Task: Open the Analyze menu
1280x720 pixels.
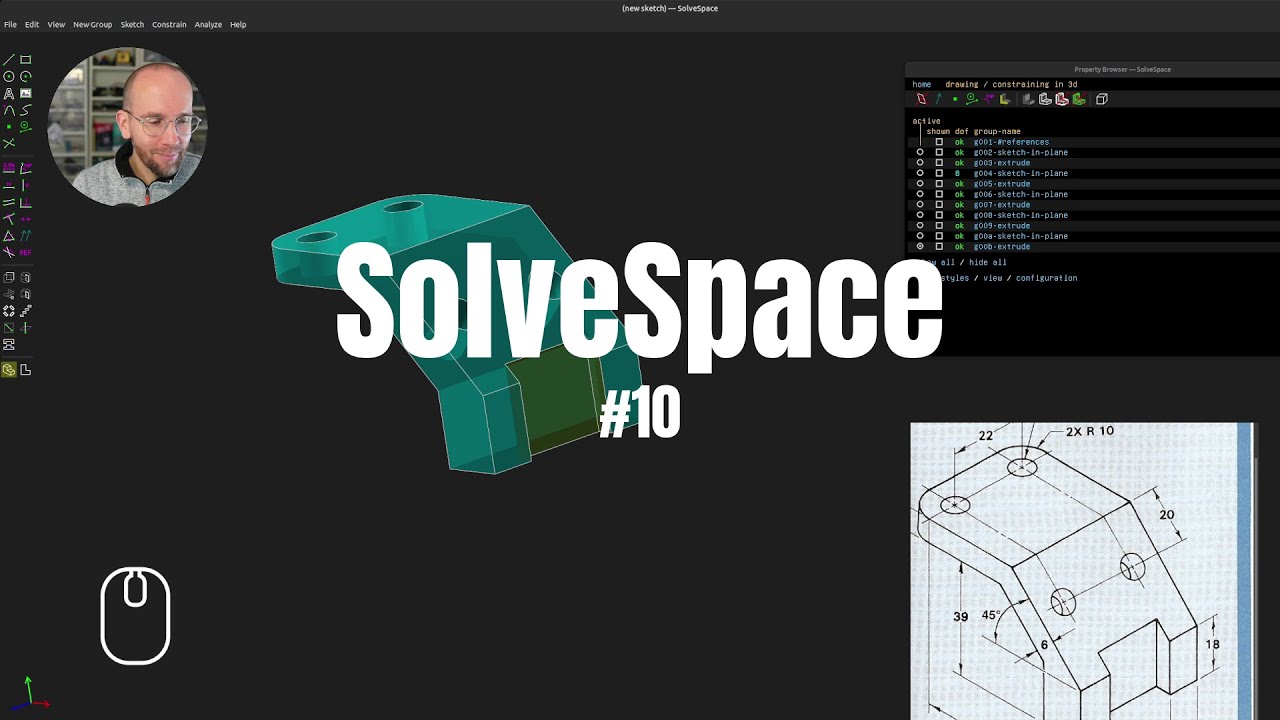Action: coord(208,24)
